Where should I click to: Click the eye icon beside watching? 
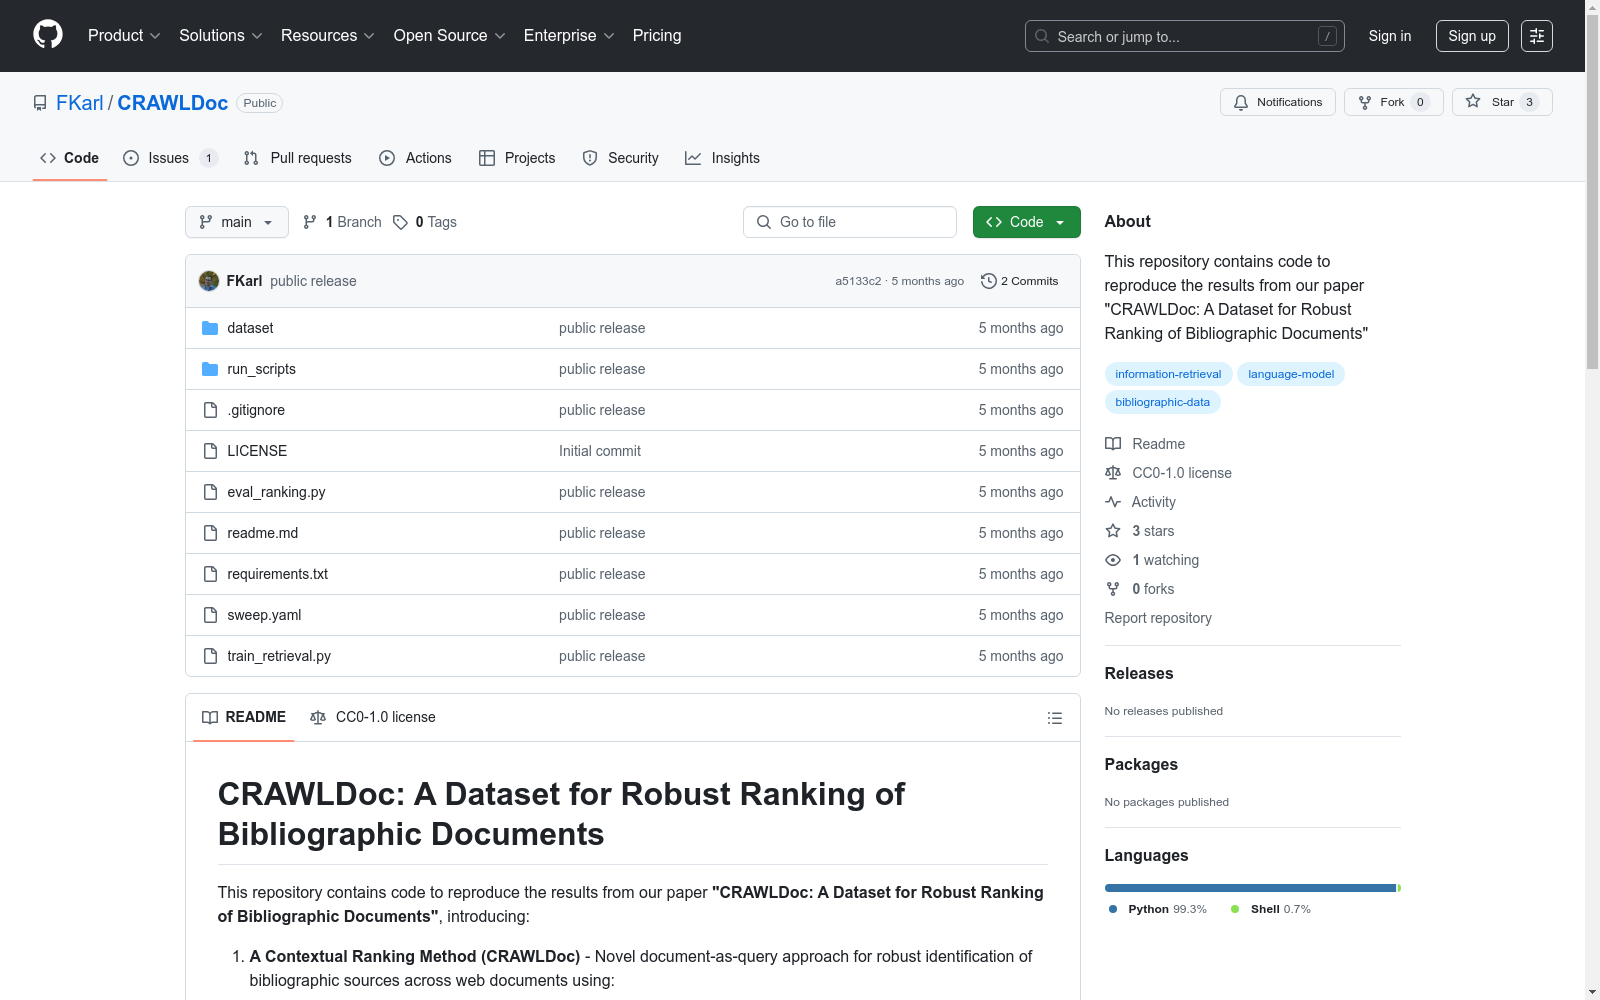[1113, 560]
